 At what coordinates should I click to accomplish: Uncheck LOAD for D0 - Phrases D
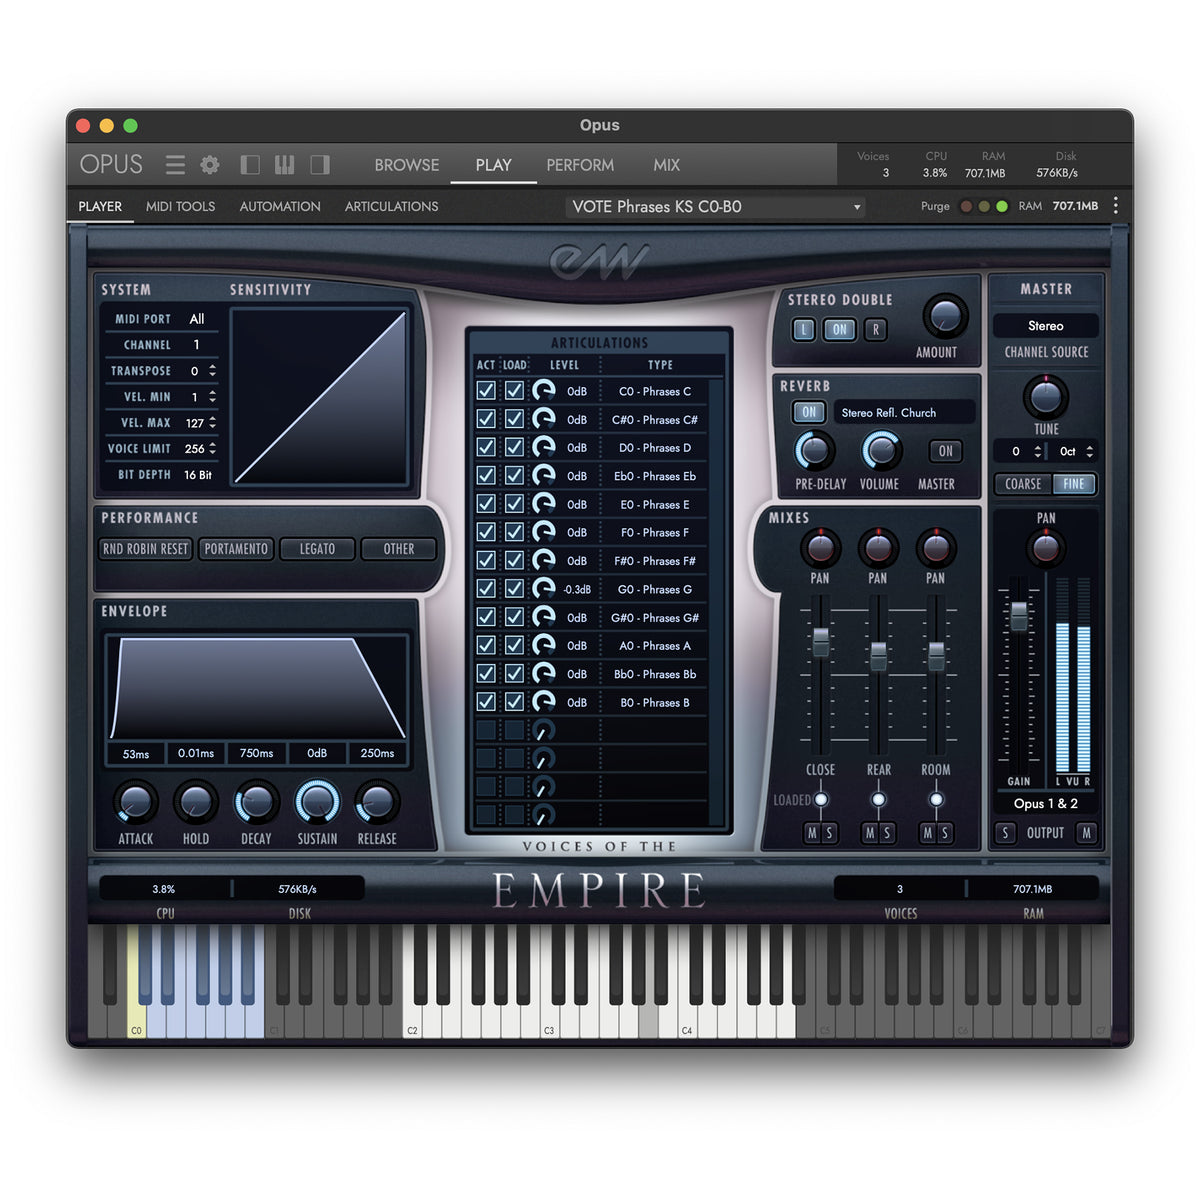pos(514,447)
